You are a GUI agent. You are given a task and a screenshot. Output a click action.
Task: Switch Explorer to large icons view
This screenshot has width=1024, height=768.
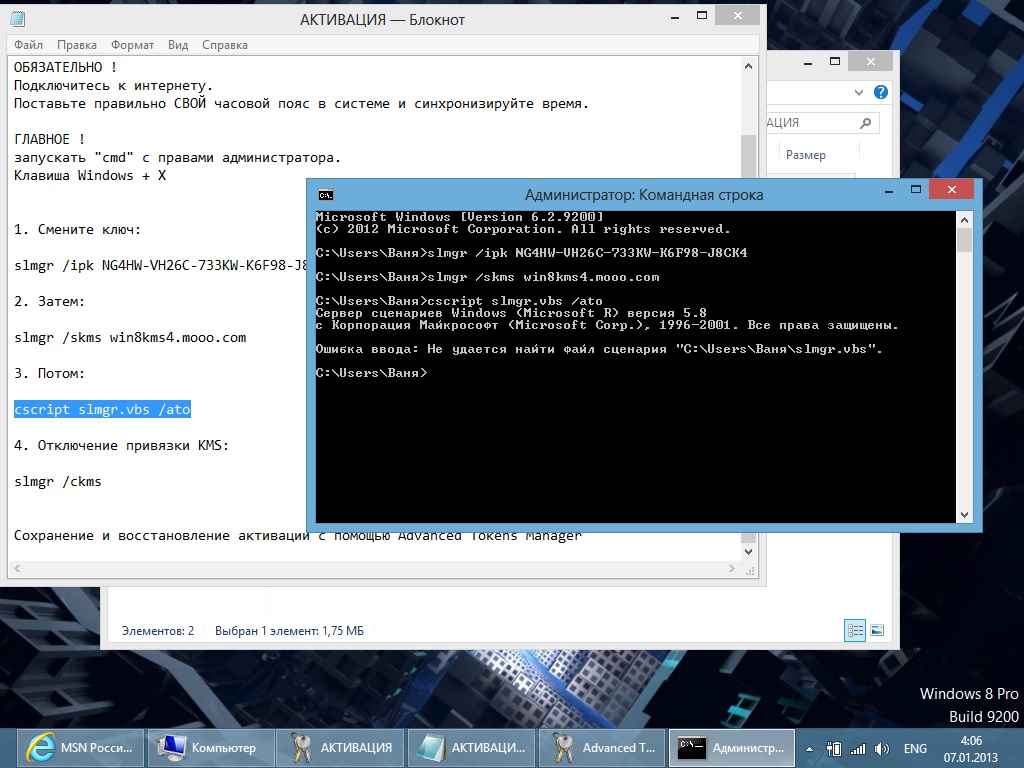pyautogui.click(x=877, y=630)
